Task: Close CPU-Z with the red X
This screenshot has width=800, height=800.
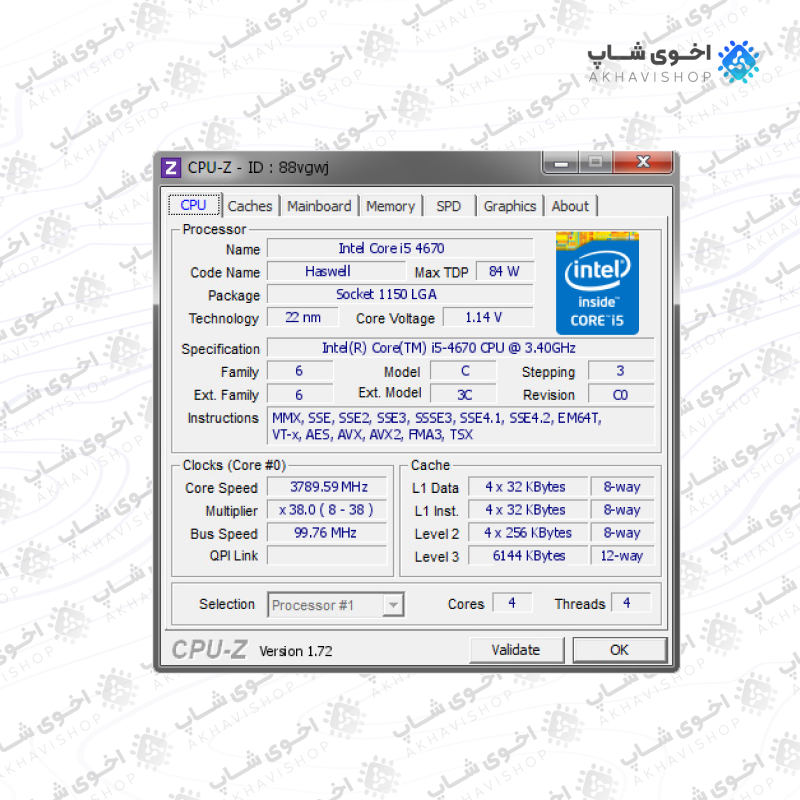Action: pos(643,163)
